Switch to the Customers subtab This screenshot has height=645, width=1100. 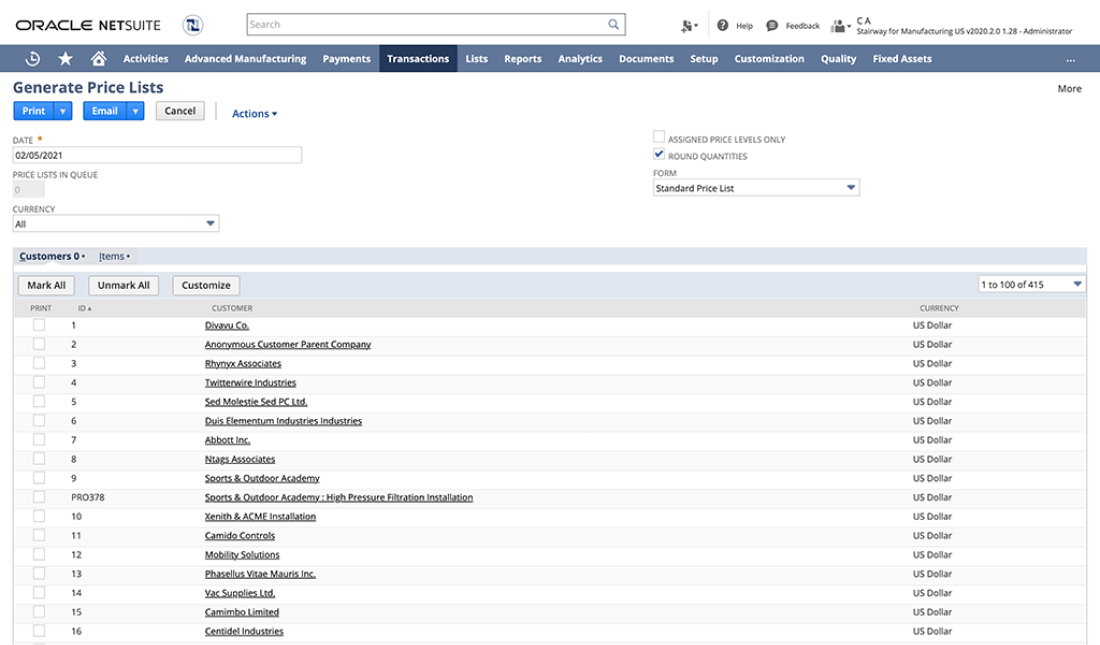point(52,256)
